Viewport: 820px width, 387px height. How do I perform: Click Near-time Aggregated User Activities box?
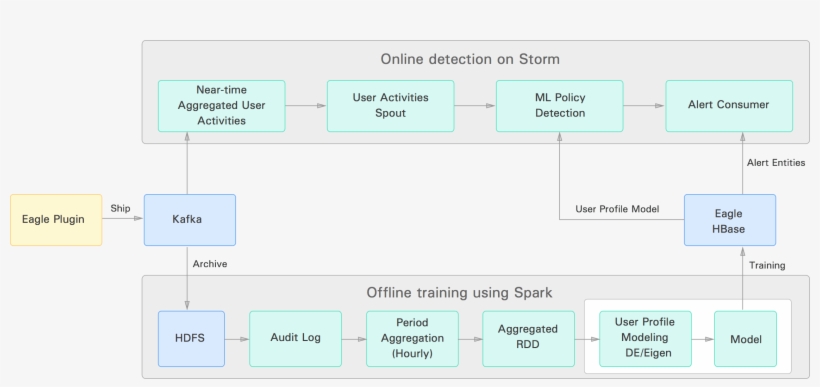coord(222,106)
